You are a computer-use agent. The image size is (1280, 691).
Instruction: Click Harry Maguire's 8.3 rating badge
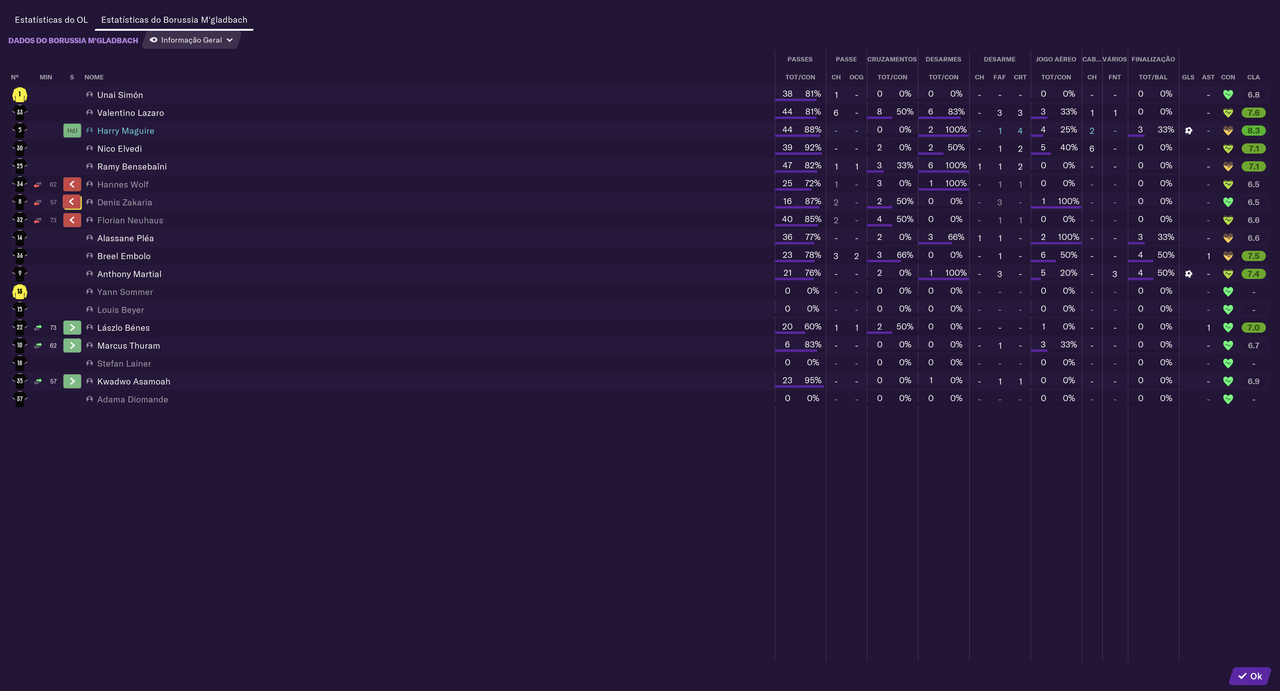coord(1254,131)
